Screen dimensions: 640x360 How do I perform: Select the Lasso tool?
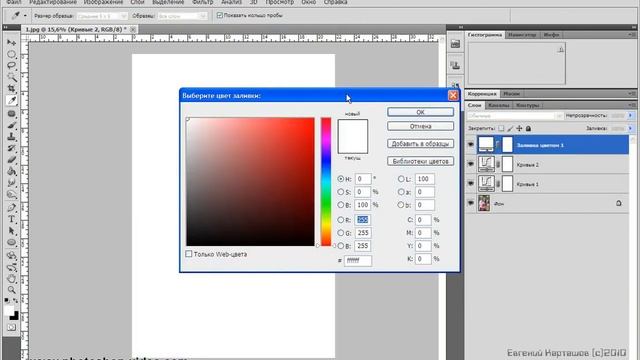click(11, 65)
